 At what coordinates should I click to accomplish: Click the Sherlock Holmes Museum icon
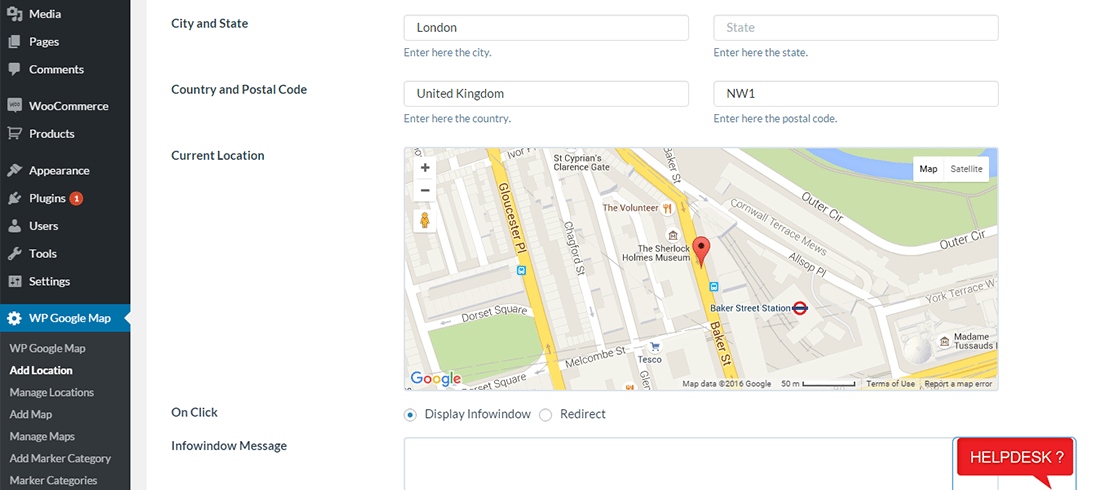pos(673,234)
